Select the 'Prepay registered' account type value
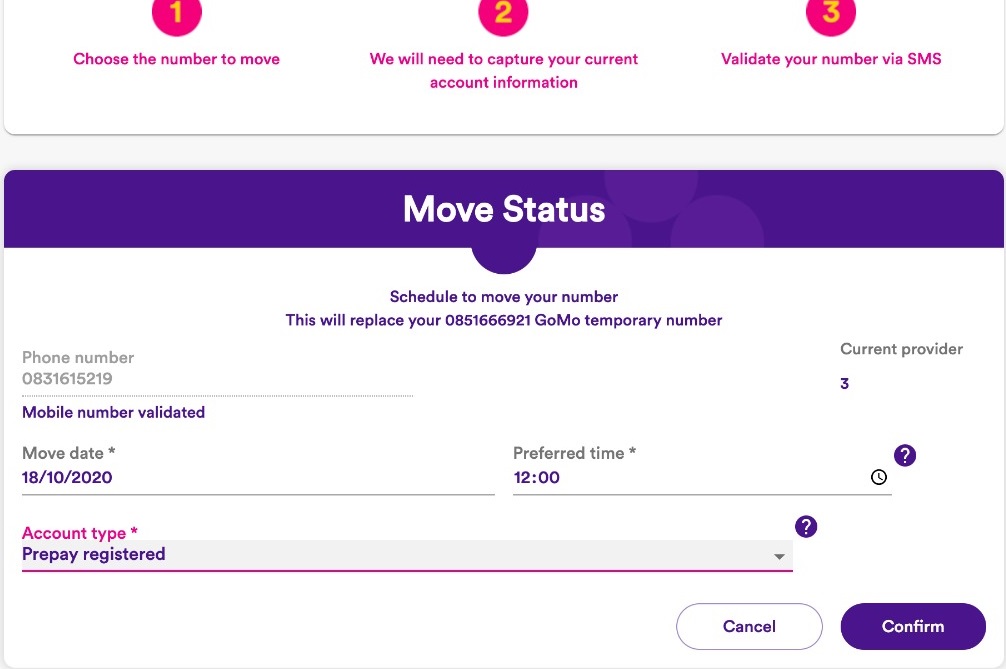 (94, 554)
